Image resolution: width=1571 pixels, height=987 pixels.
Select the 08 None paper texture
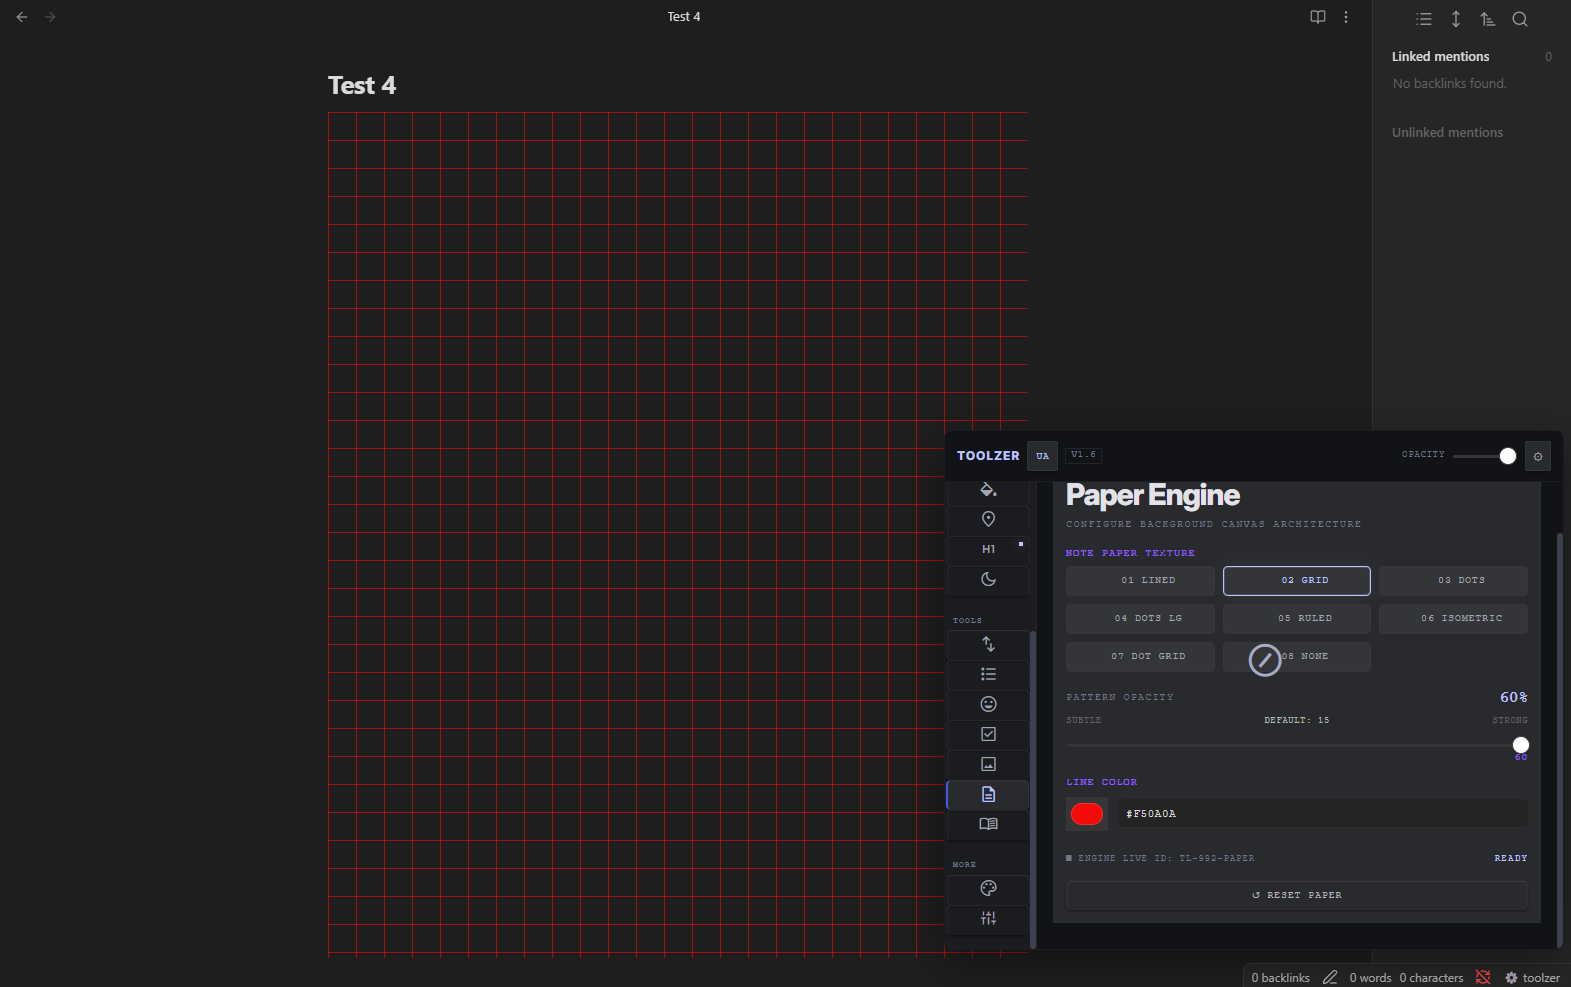(x=1297, y=657)
